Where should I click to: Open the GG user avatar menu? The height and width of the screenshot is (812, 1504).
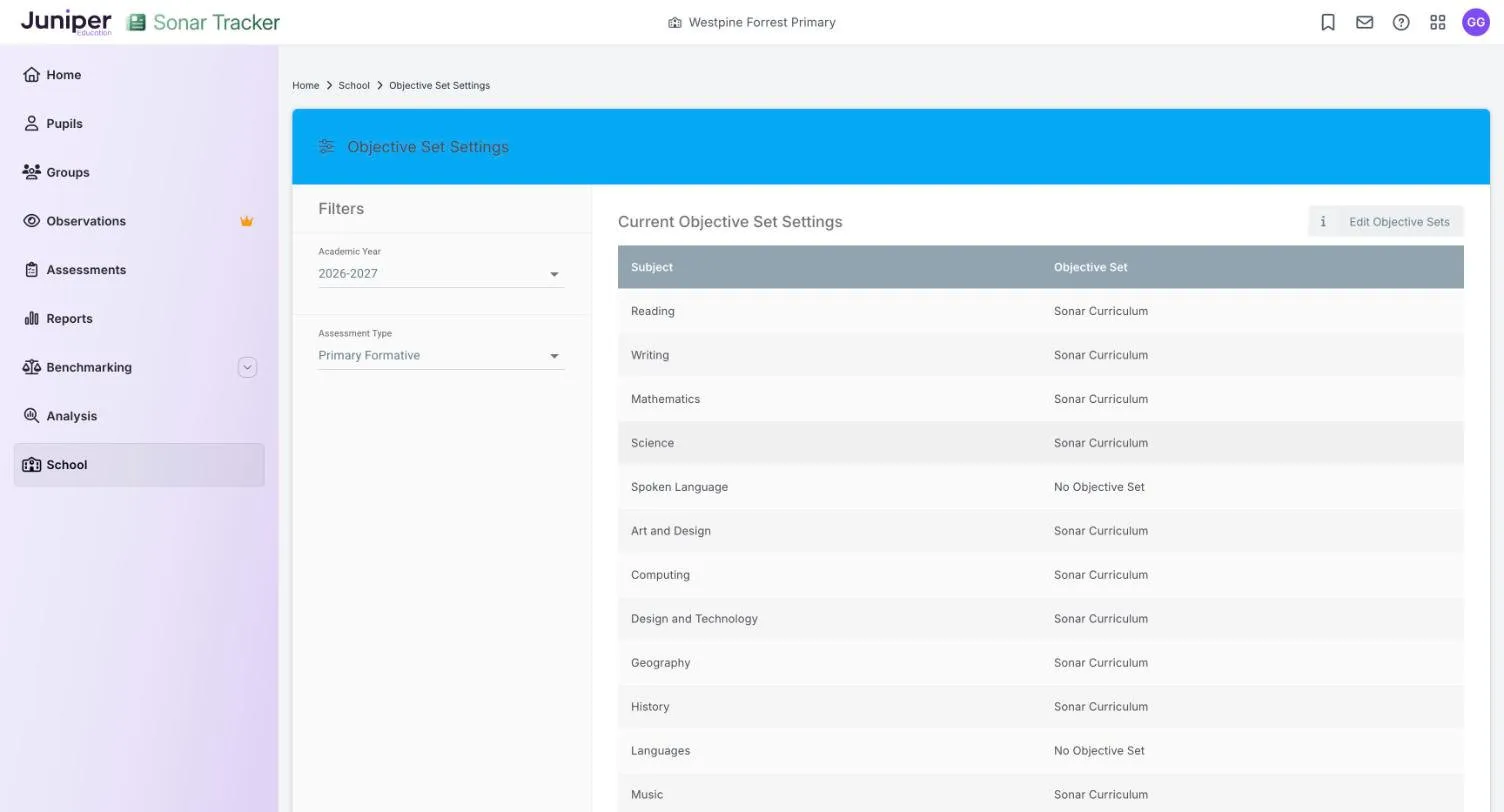tap(1476, 22)
